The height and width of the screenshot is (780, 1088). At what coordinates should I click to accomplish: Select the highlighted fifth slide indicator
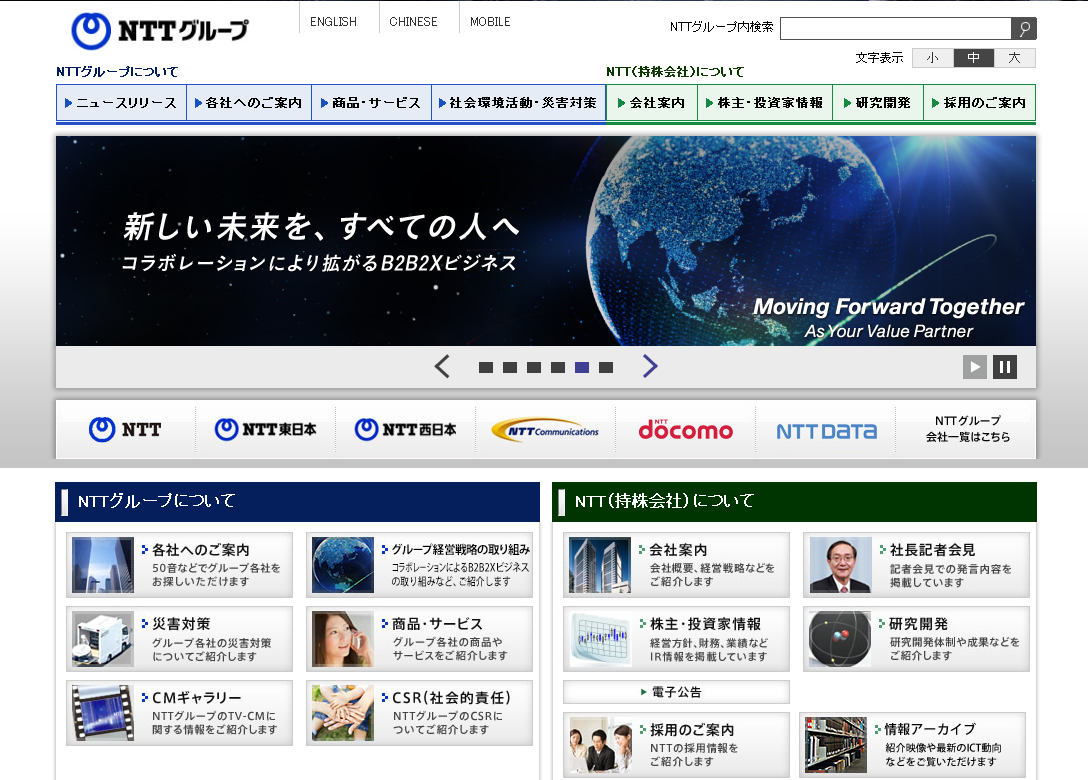[582, 368]
